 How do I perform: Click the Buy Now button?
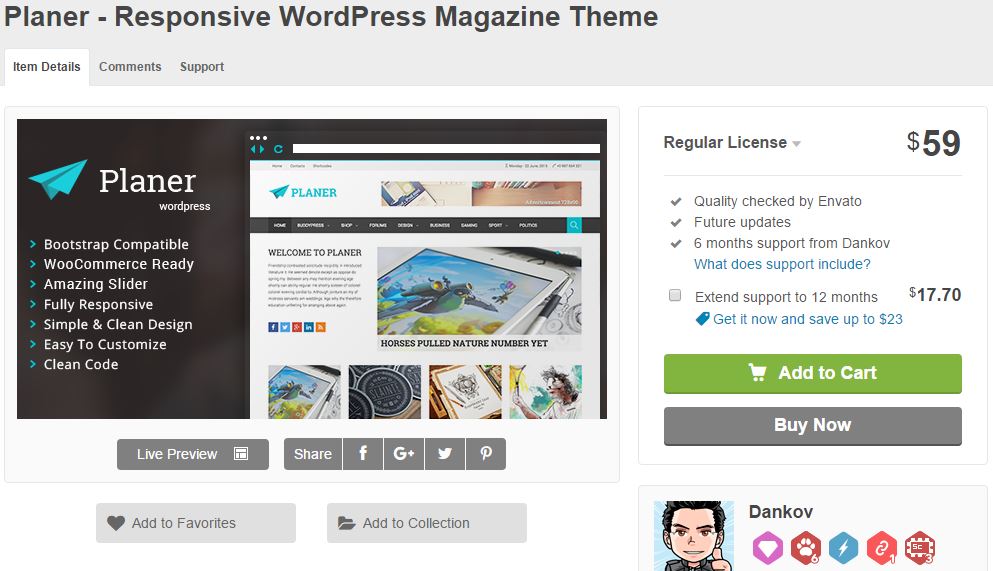(813, 425)
